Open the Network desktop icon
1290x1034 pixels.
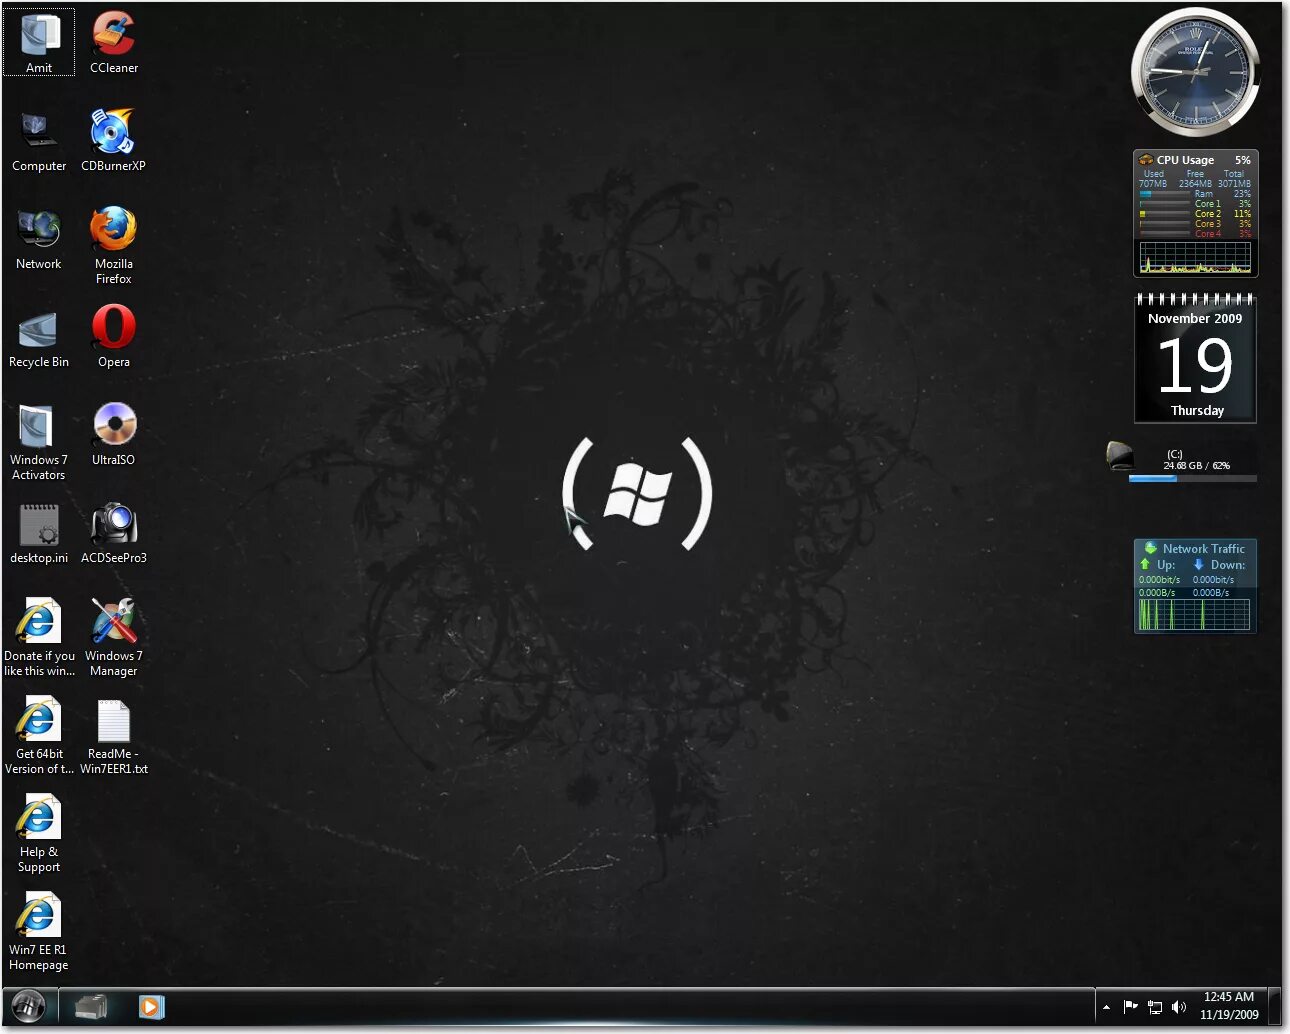tap(39, 238)
